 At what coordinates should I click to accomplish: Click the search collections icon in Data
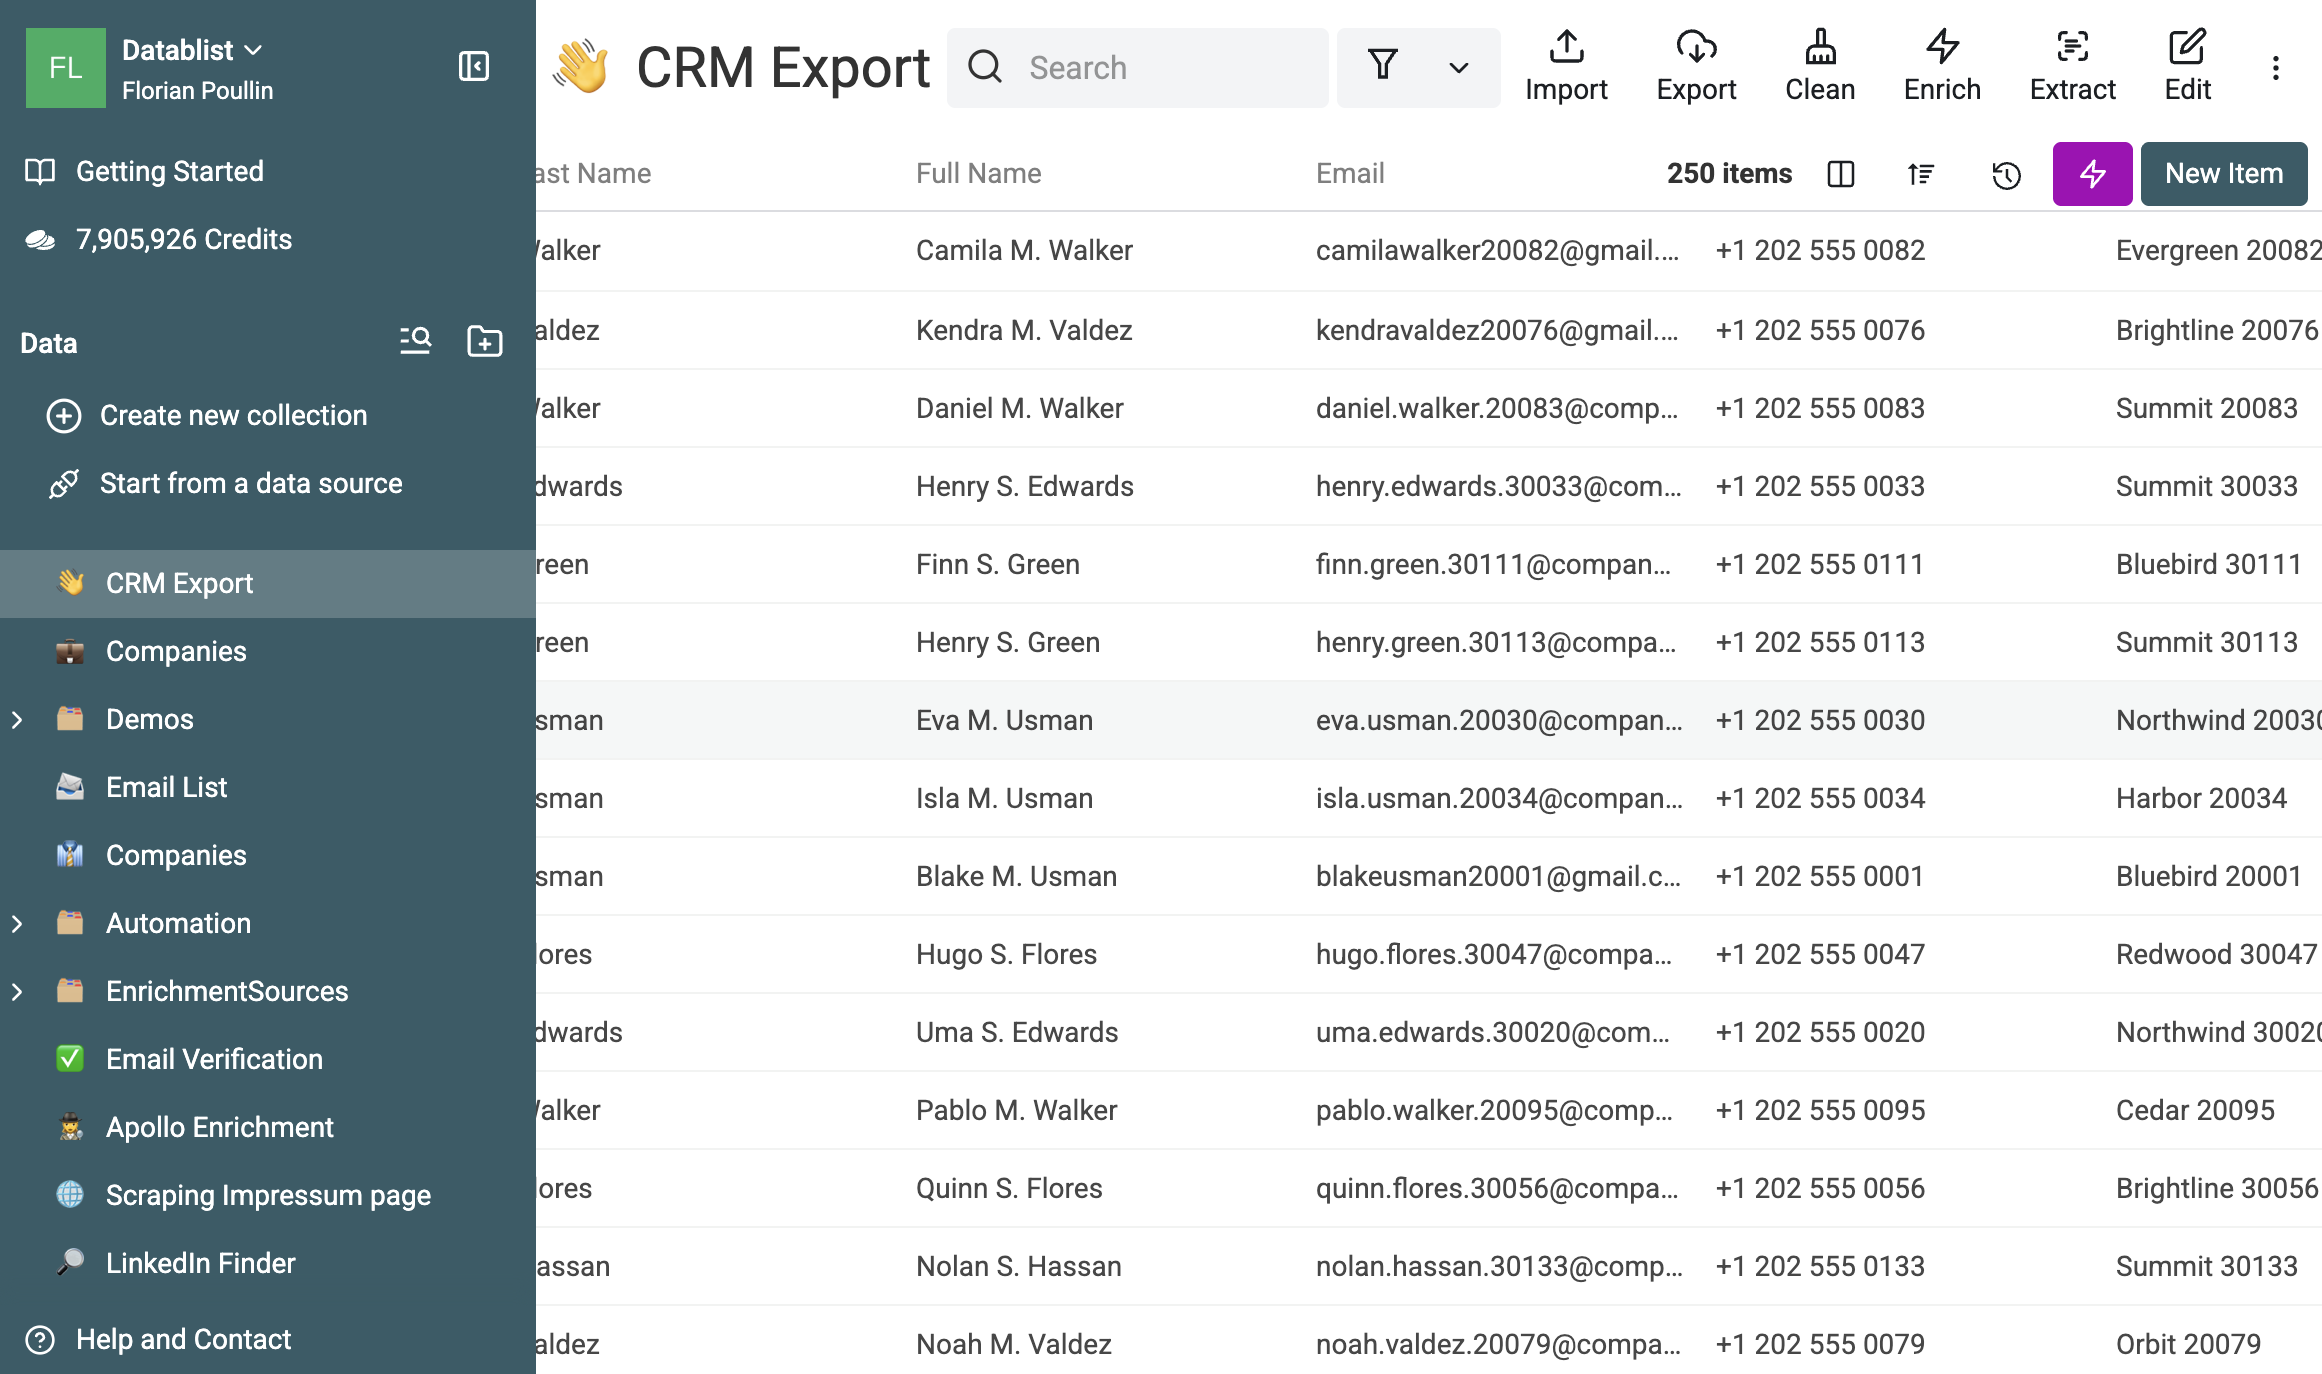415,341
